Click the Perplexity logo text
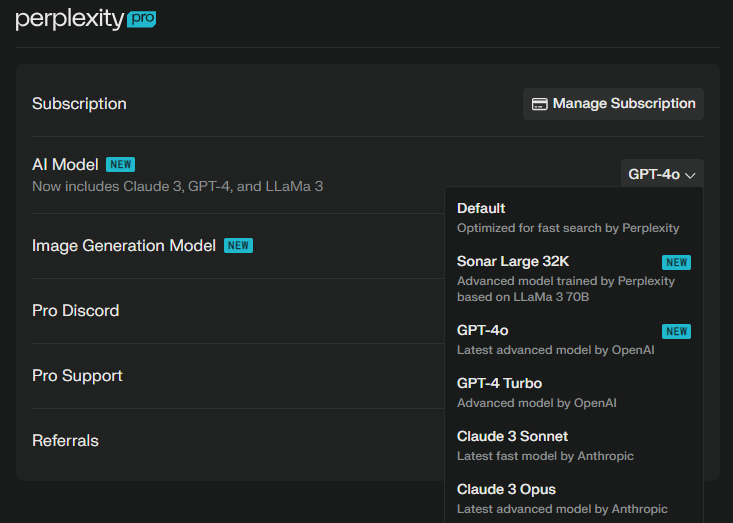 click(x=70, y=19)
